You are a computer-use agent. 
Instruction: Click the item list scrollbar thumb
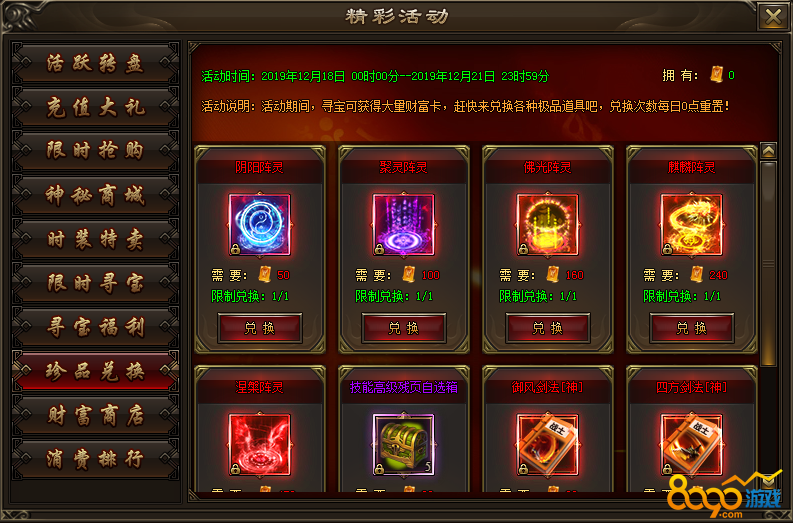pyautogui.click(x=769, y=263)
